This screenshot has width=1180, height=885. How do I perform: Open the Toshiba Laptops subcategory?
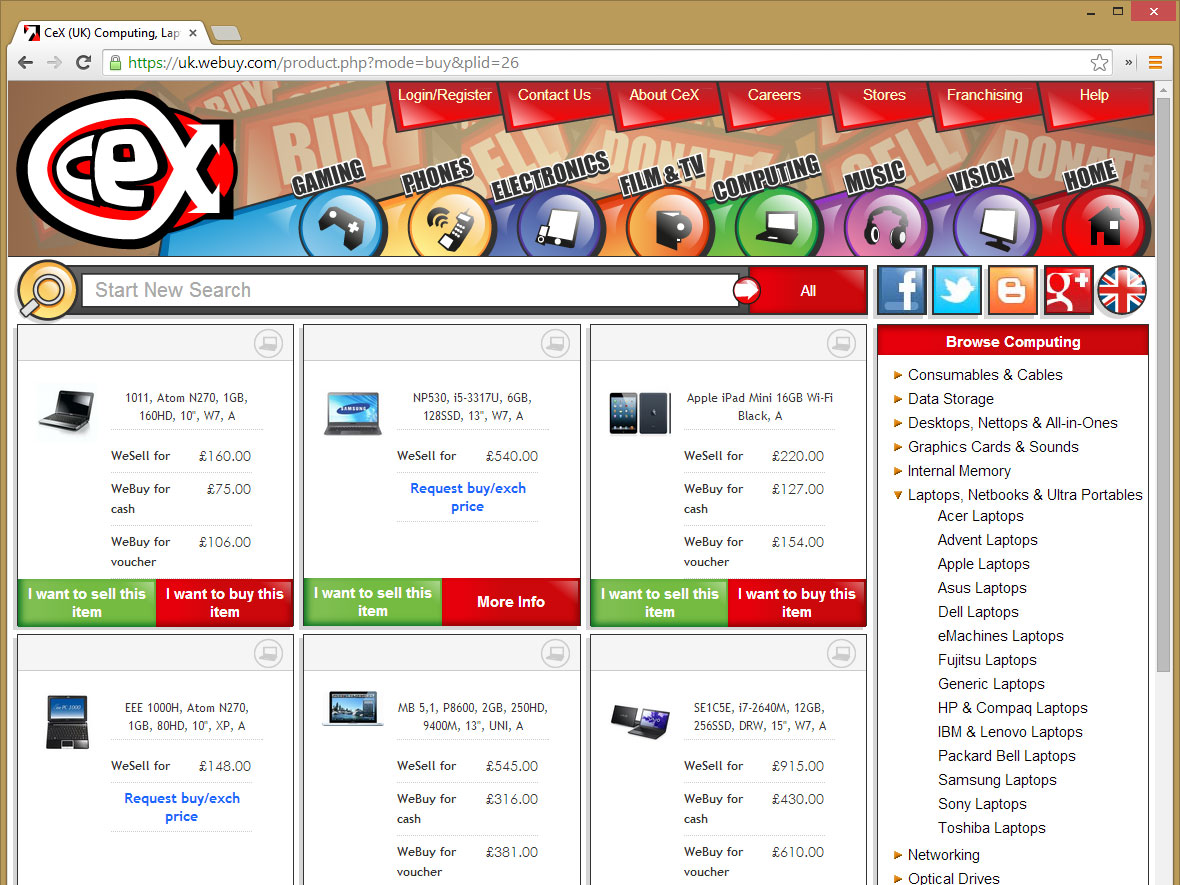point(991,828)
